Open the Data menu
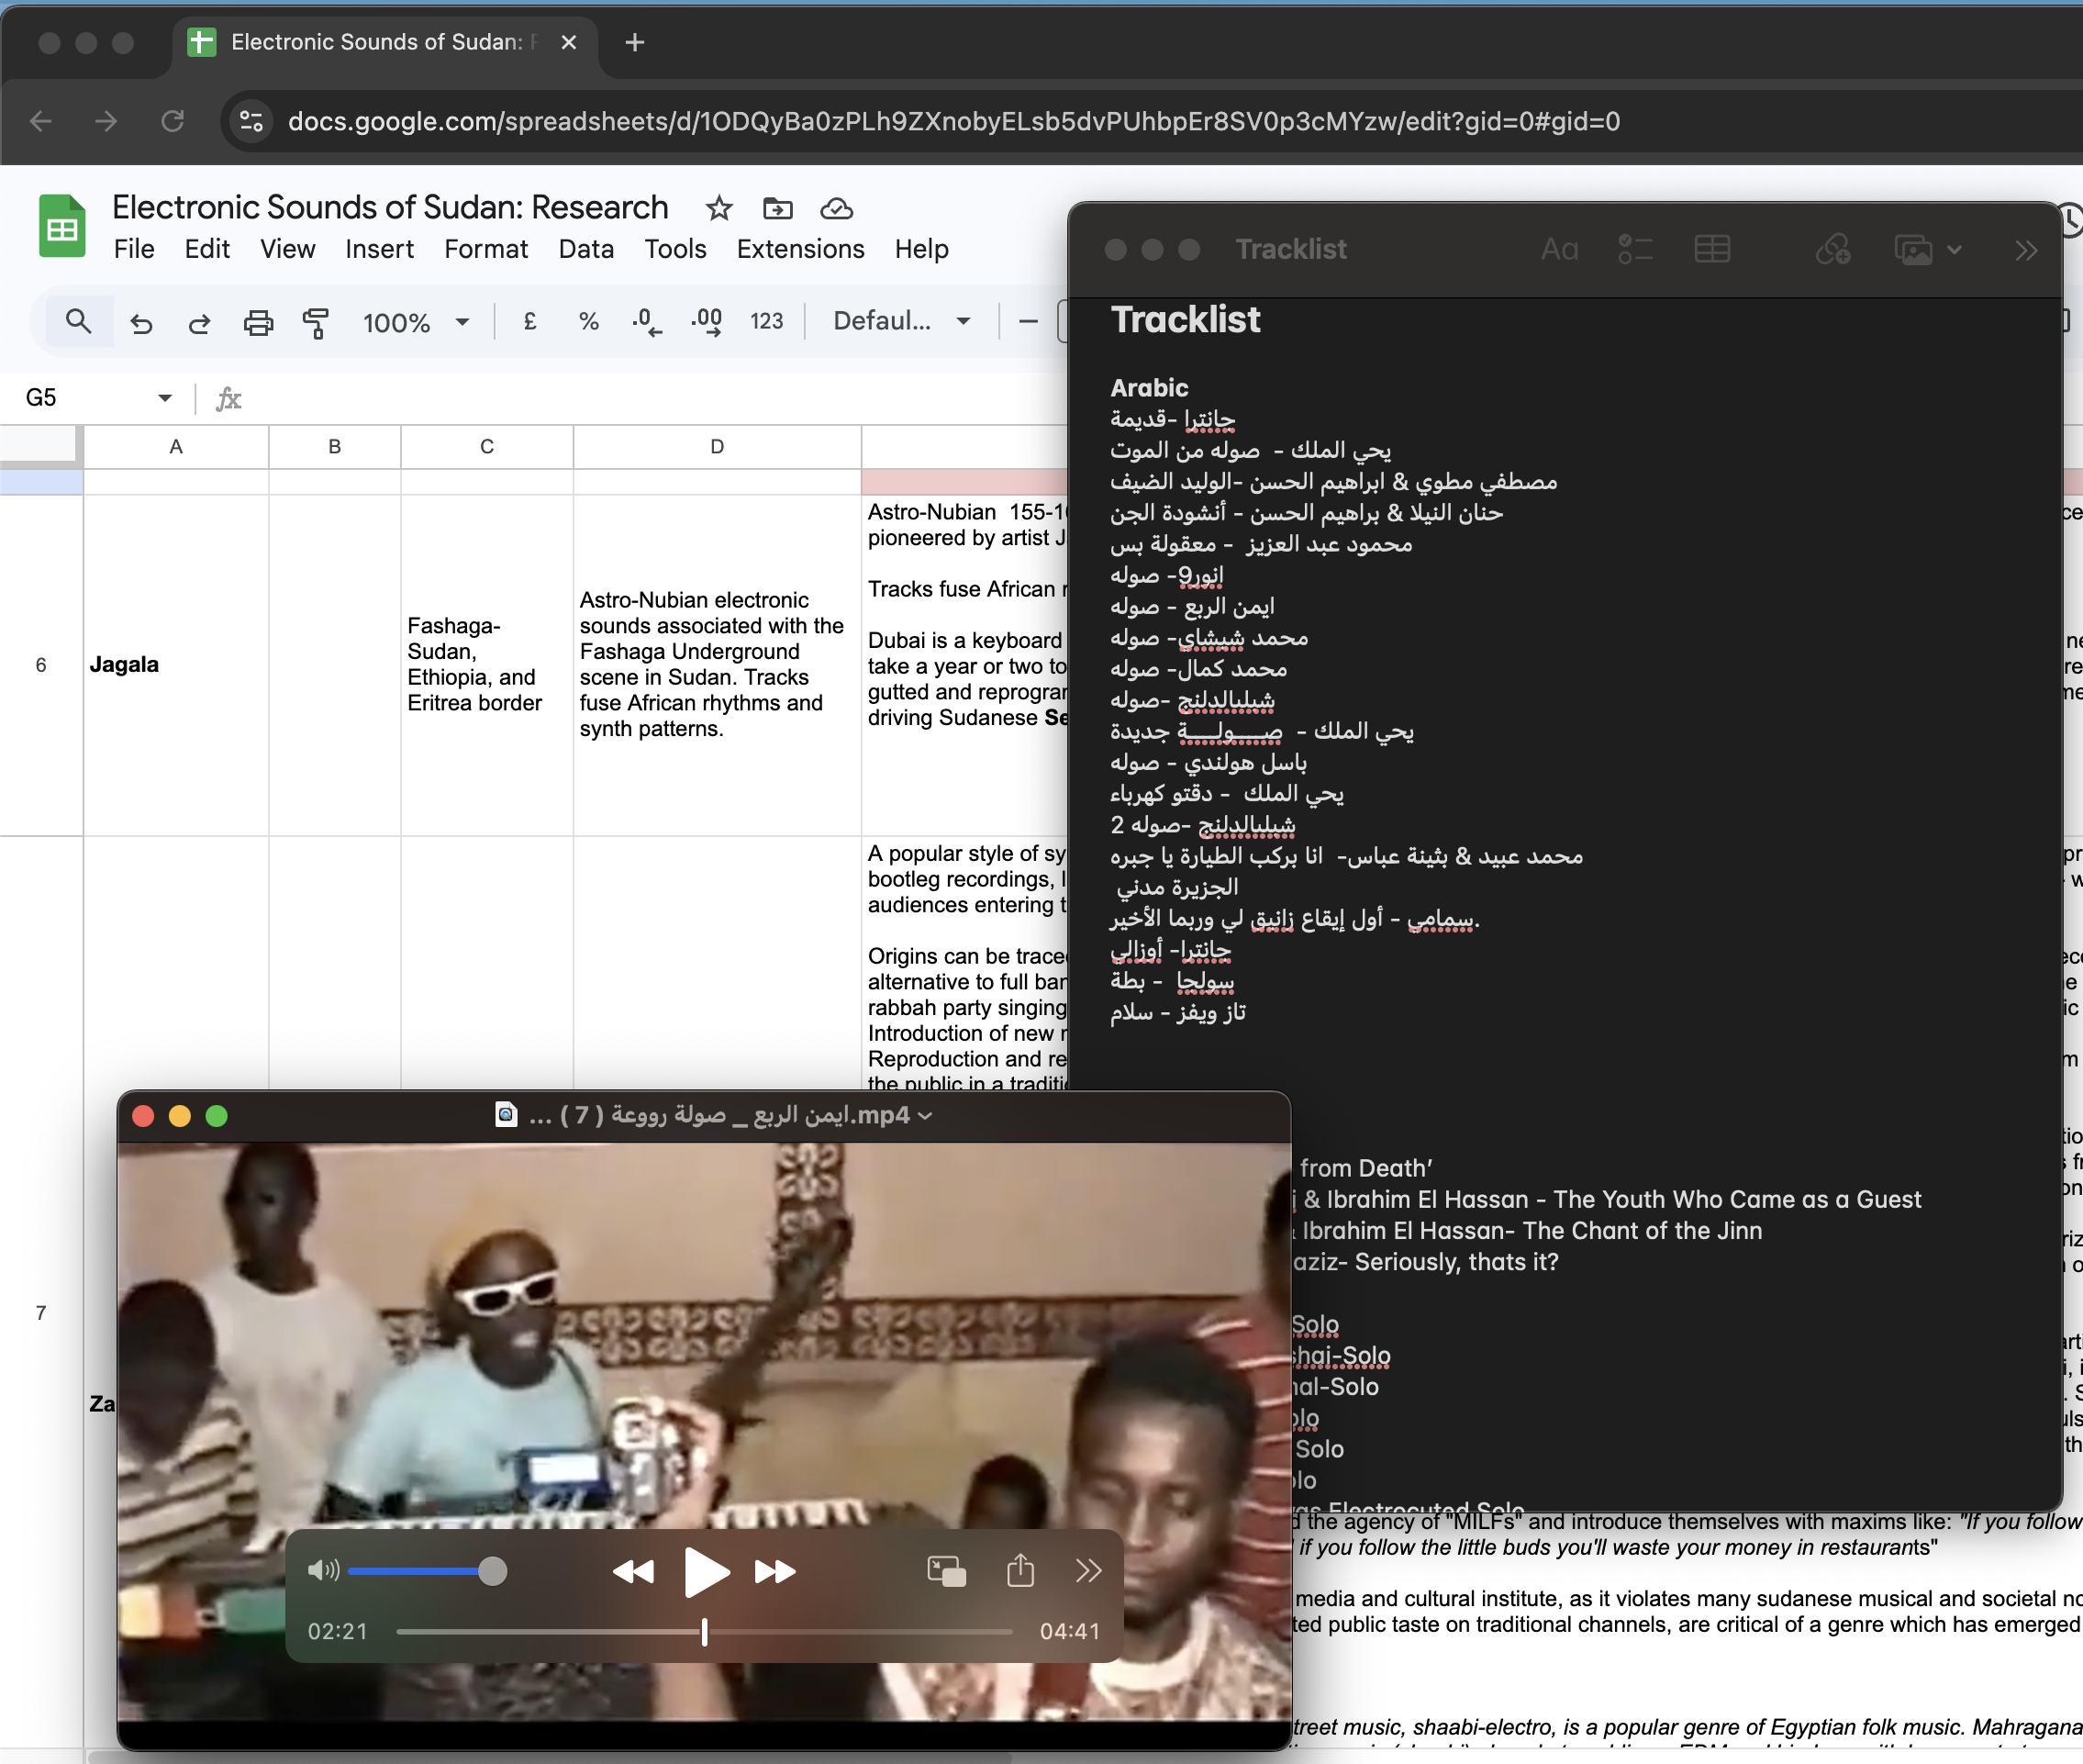2083x1764 pixels. click(586, 249)
